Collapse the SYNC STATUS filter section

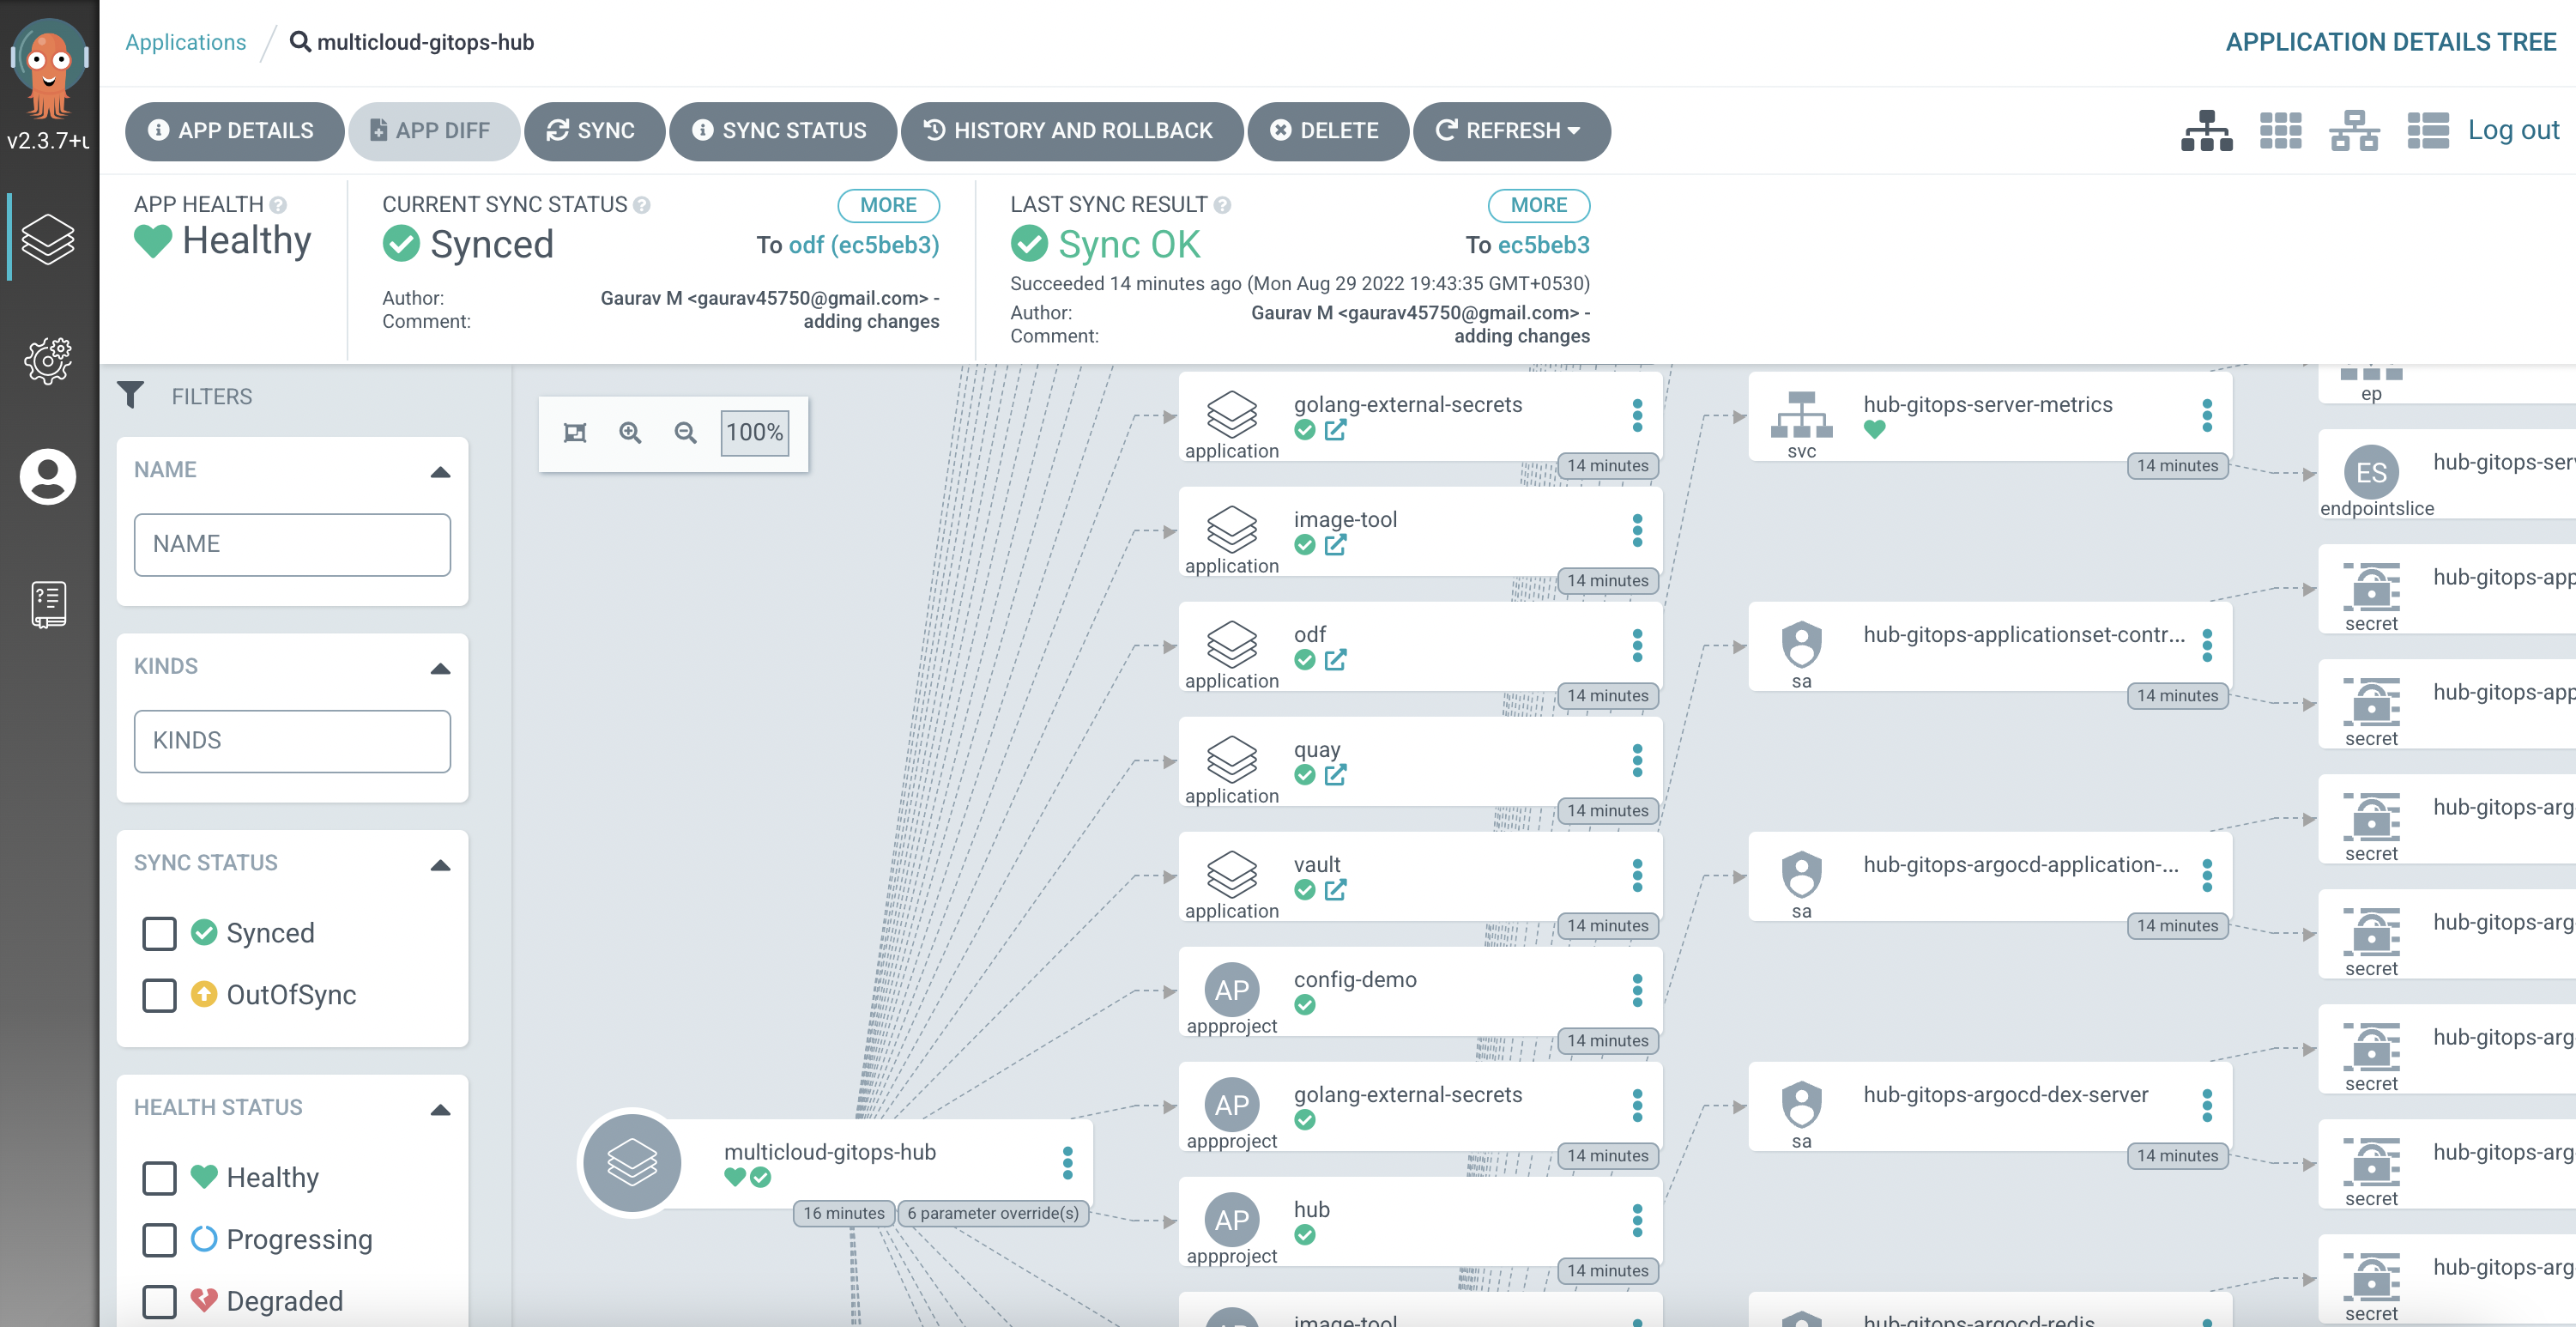440,866
